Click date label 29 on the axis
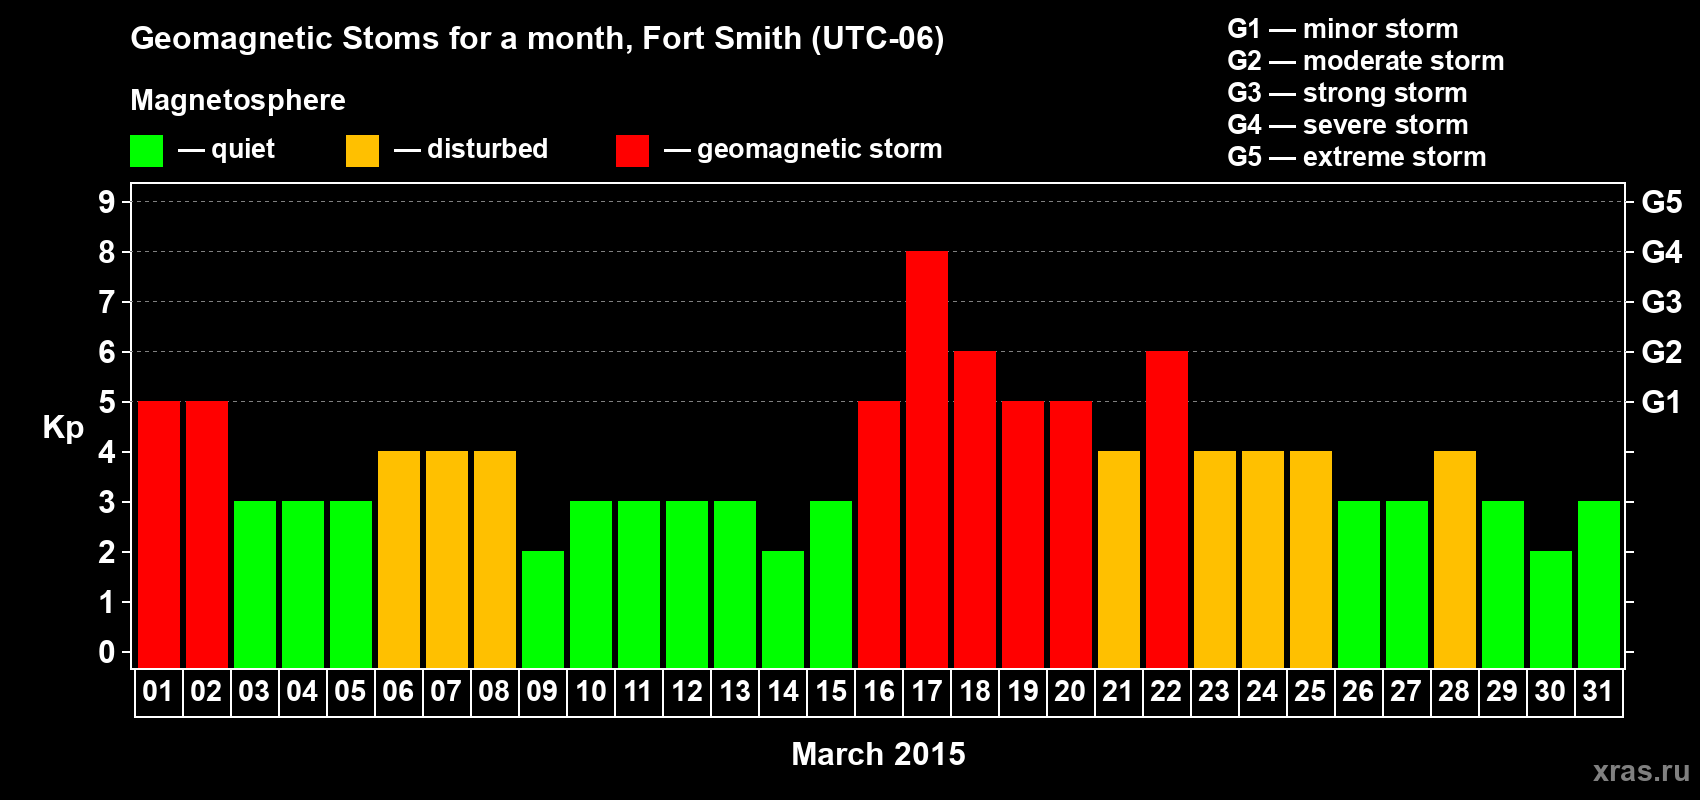The height and width of the screenshot is (800, 1700). 1502,691
